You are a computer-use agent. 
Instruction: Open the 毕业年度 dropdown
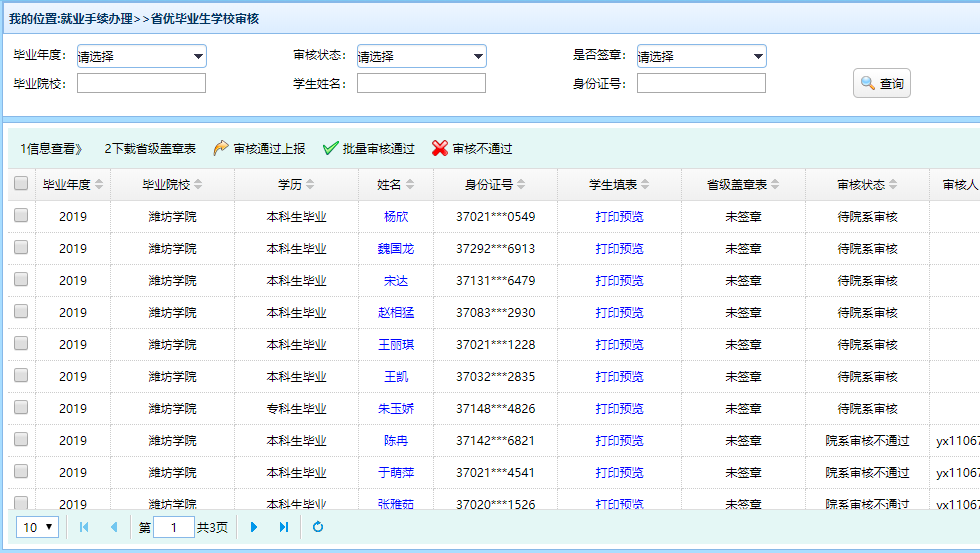point(141,57)
